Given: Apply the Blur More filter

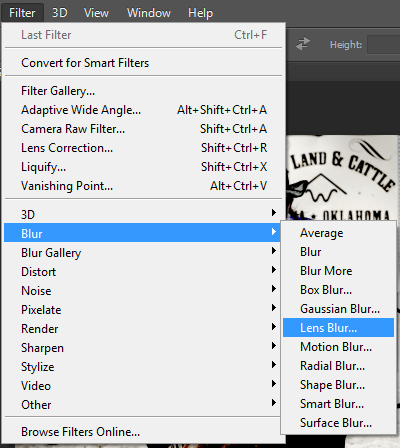Looking at the screenshot, I should [338, 271].
